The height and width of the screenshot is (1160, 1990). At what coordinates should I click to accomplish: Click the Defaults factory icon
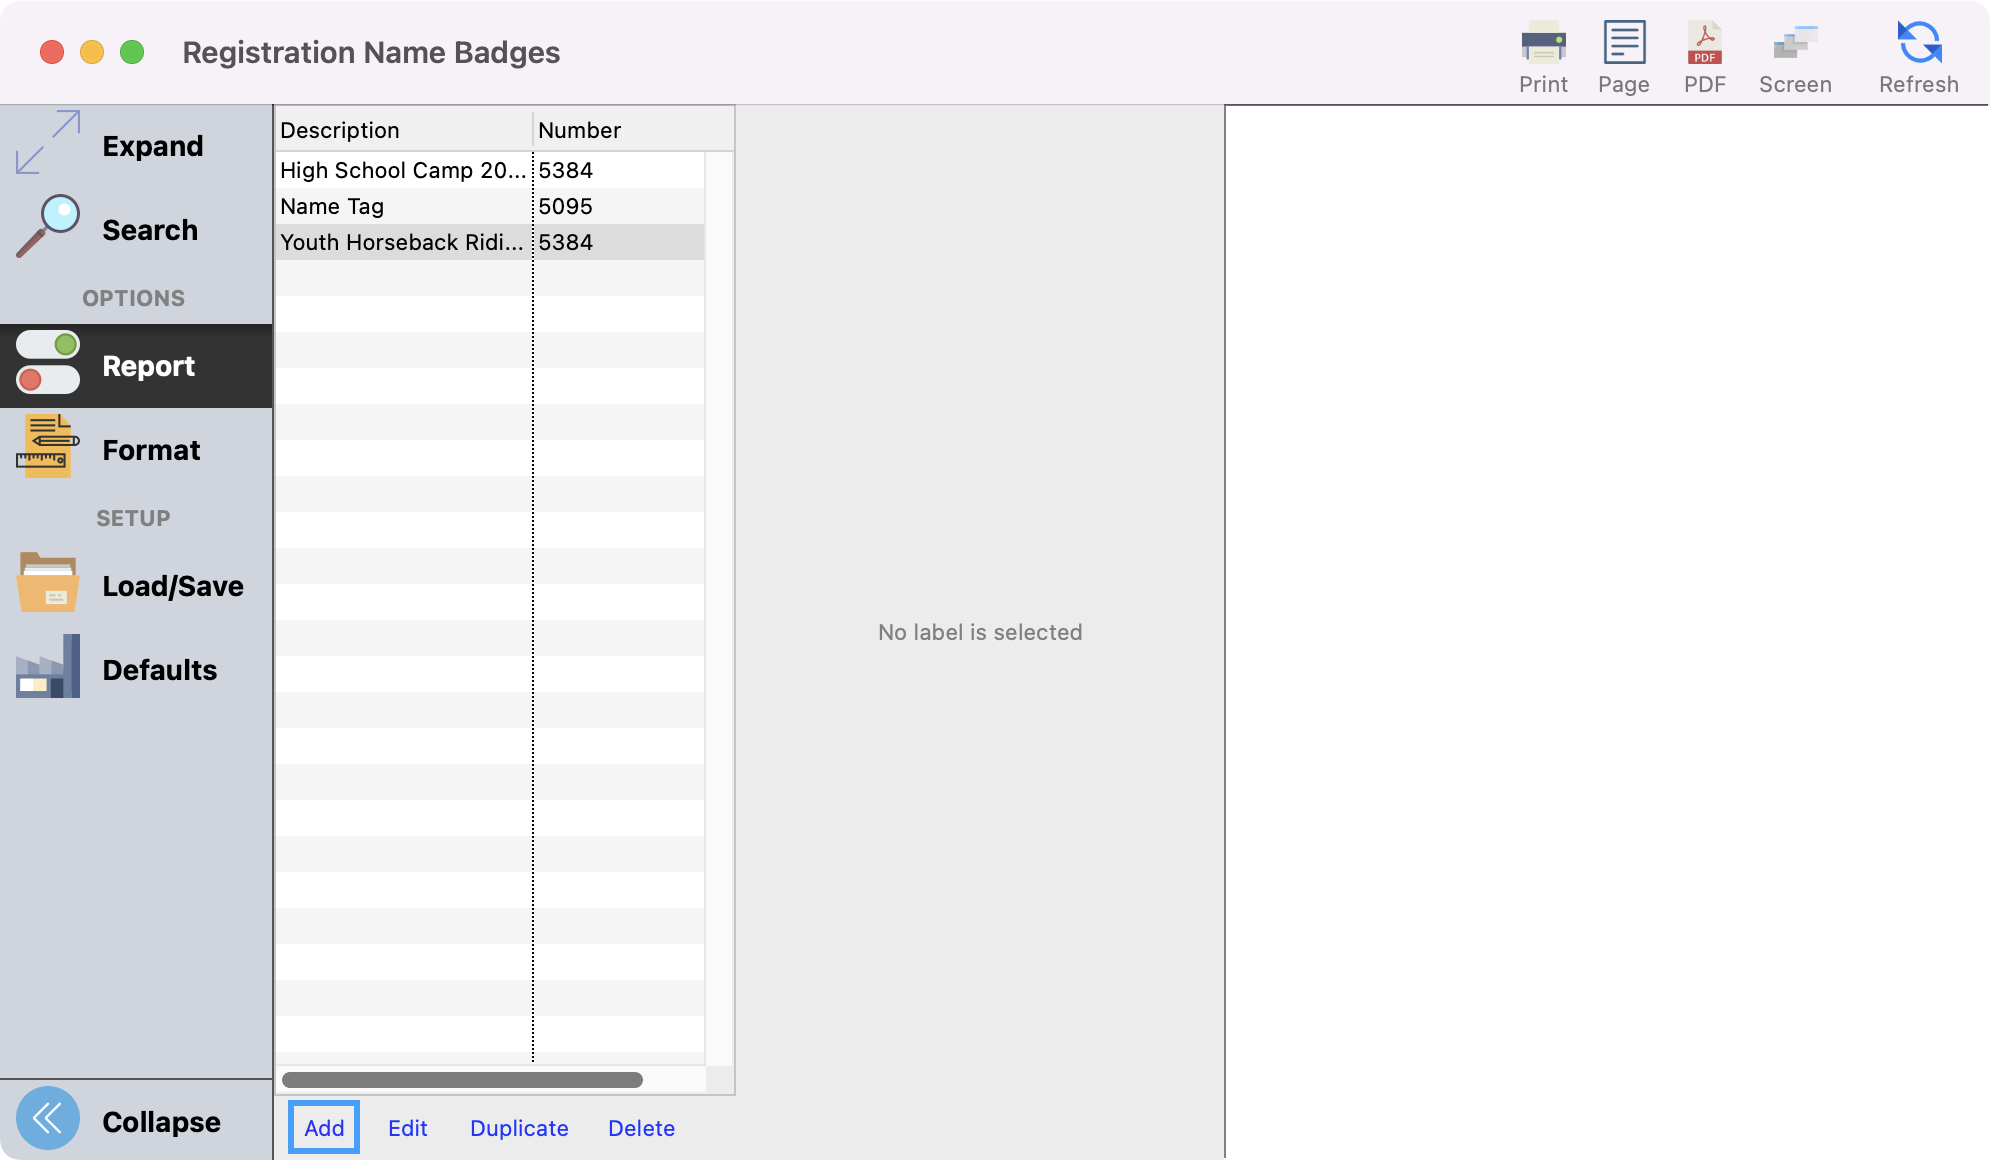[x=48, y=668]
